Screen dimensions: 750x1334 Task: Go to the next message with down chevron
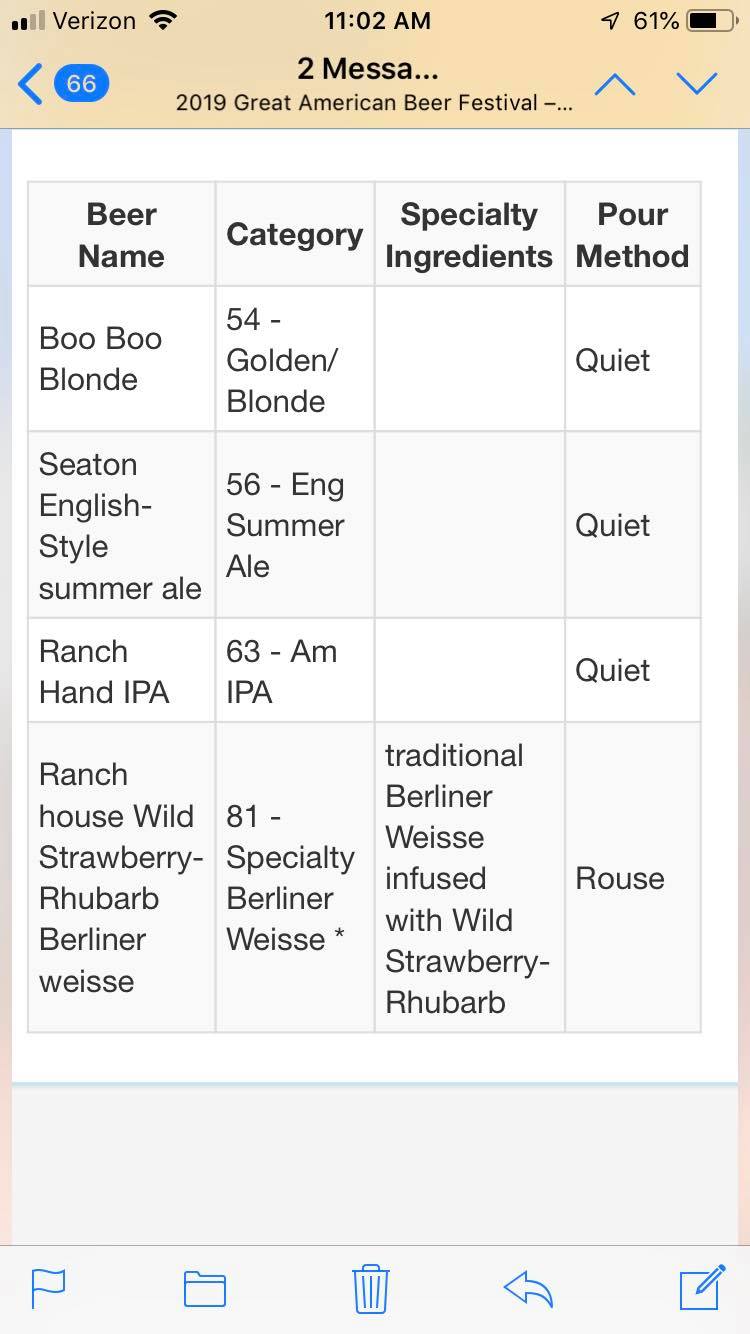(x=696, y=84)
